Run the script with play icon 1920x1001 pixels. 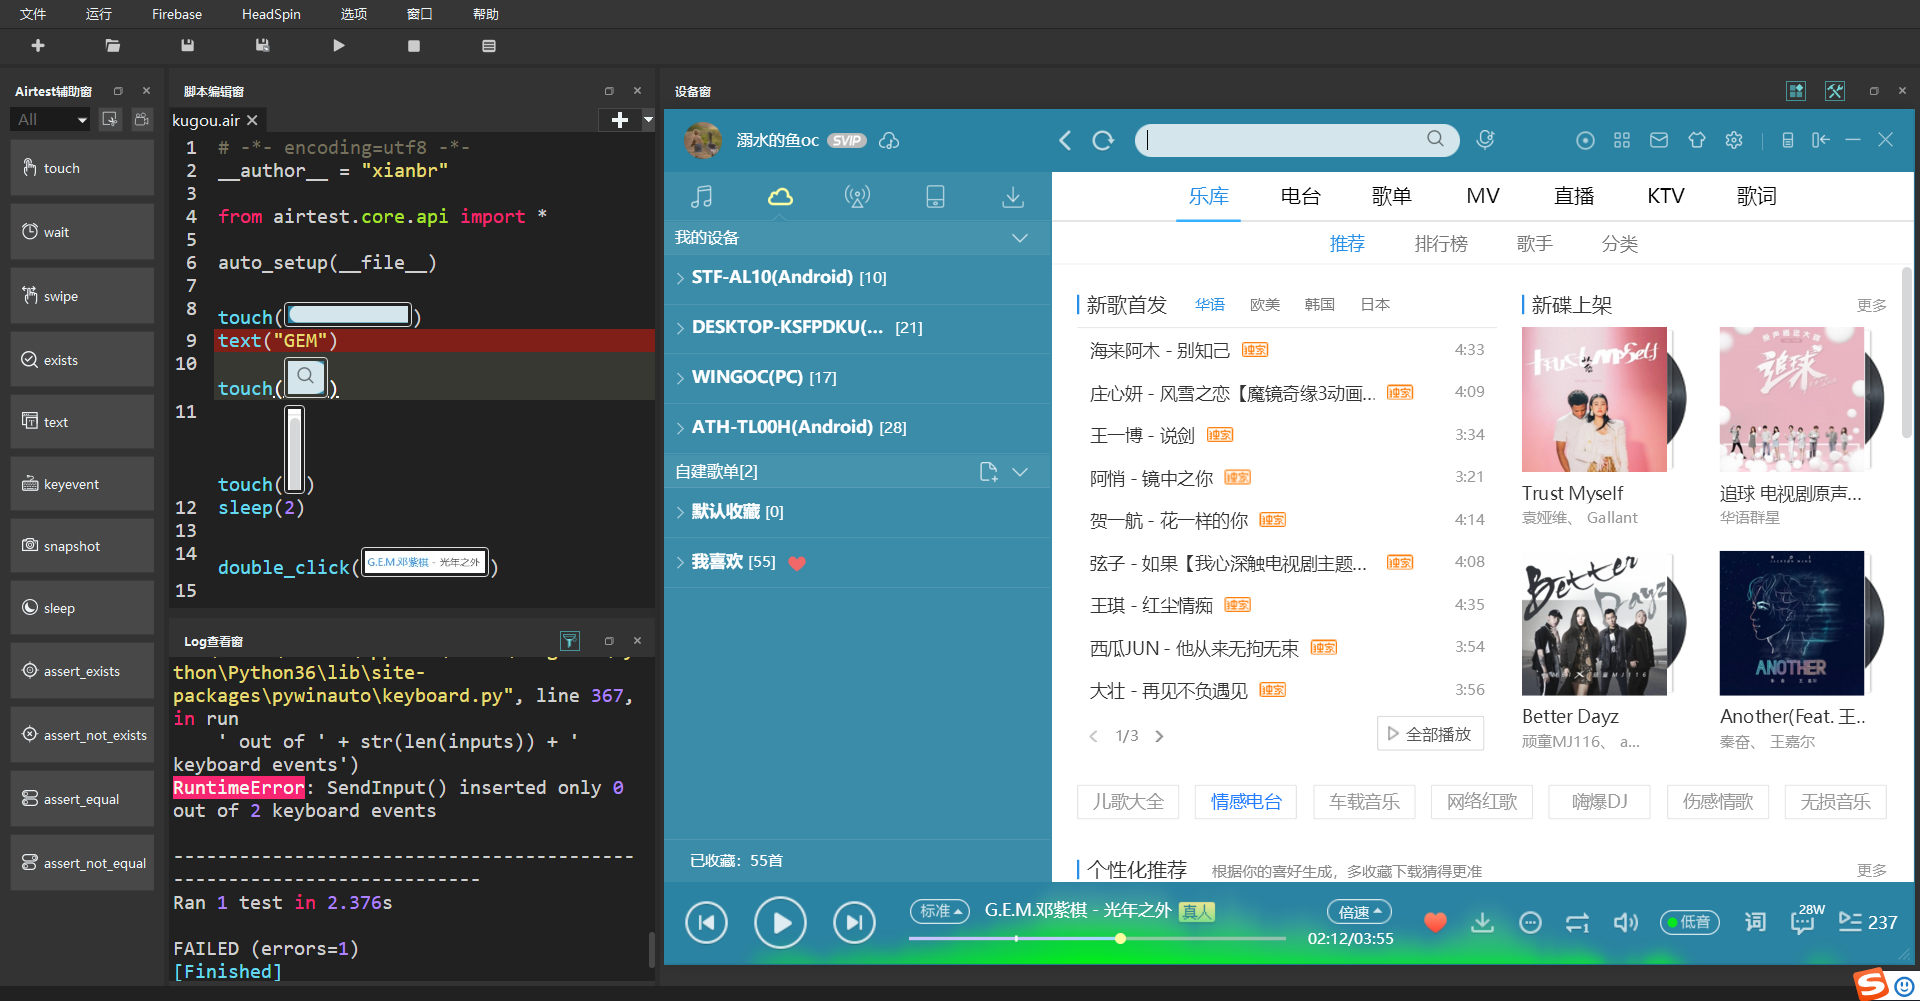point(339,46)
